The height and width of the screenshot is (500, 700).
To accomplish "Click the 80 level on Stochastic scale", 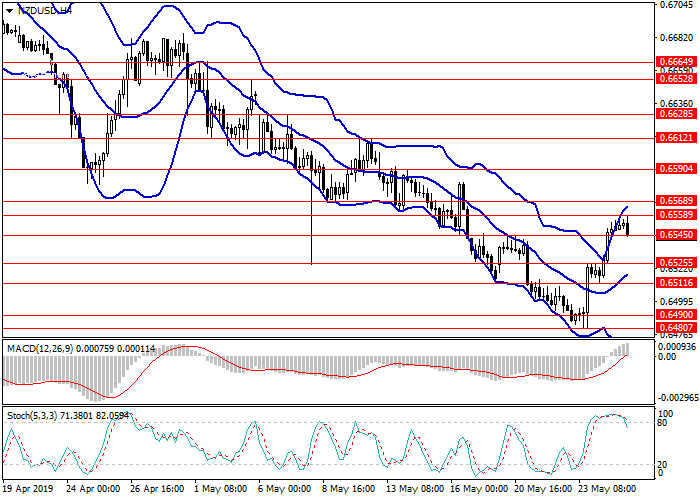I will tap(663, 423).
